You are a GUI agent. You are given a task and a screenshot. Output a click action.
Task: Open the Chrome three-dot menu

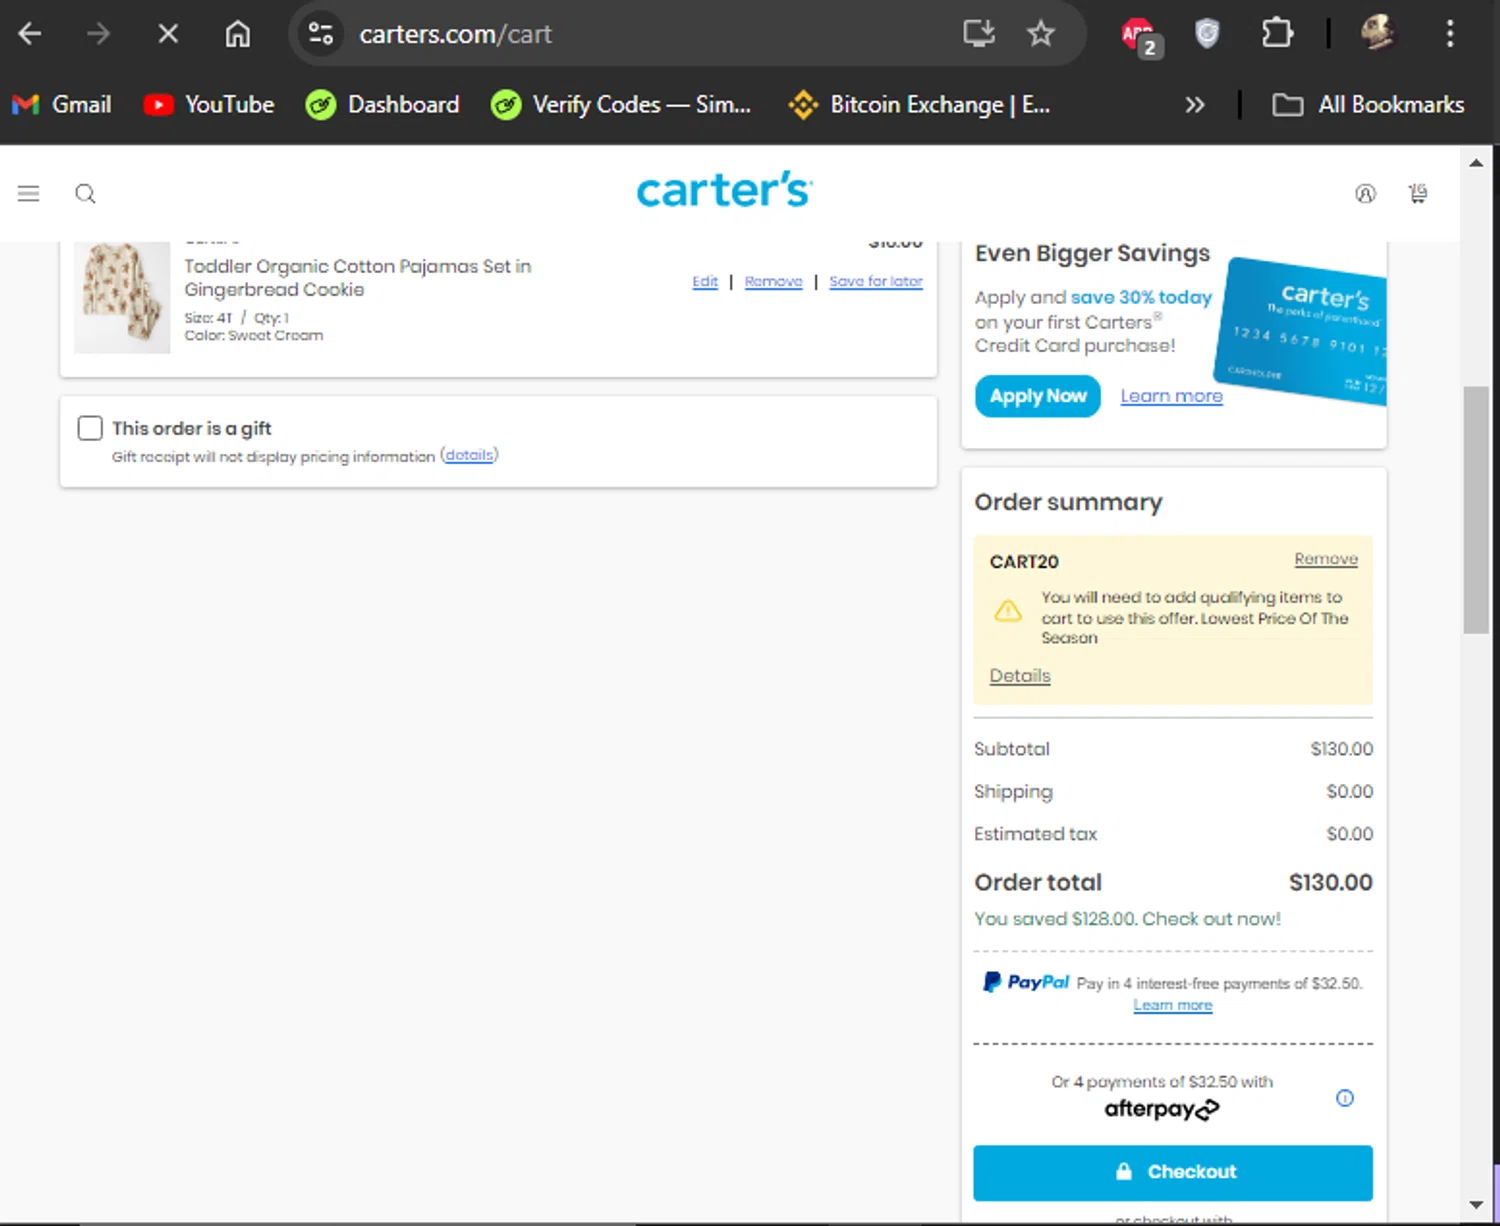pos(1450,34)
